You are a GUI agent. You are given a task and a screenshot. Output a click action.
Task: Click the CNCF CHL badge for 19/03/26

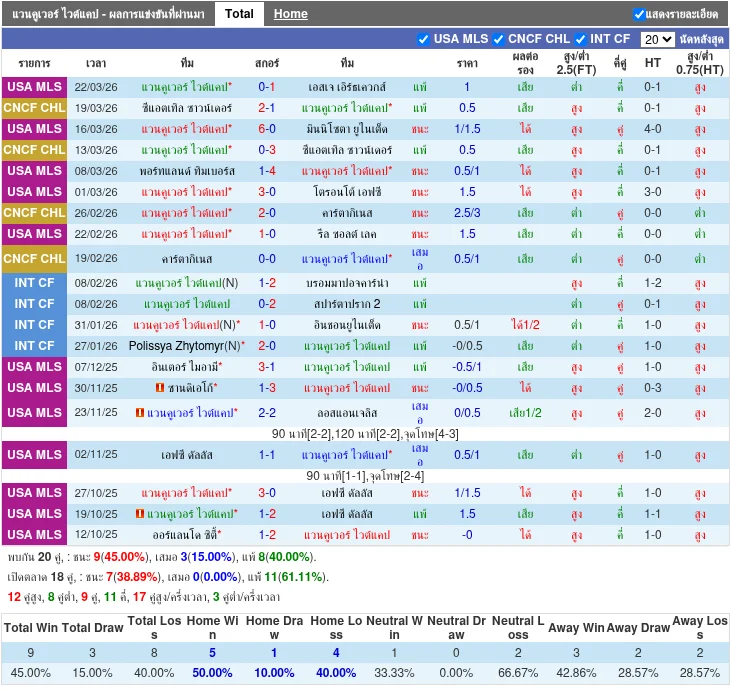[x=35, y=108]
